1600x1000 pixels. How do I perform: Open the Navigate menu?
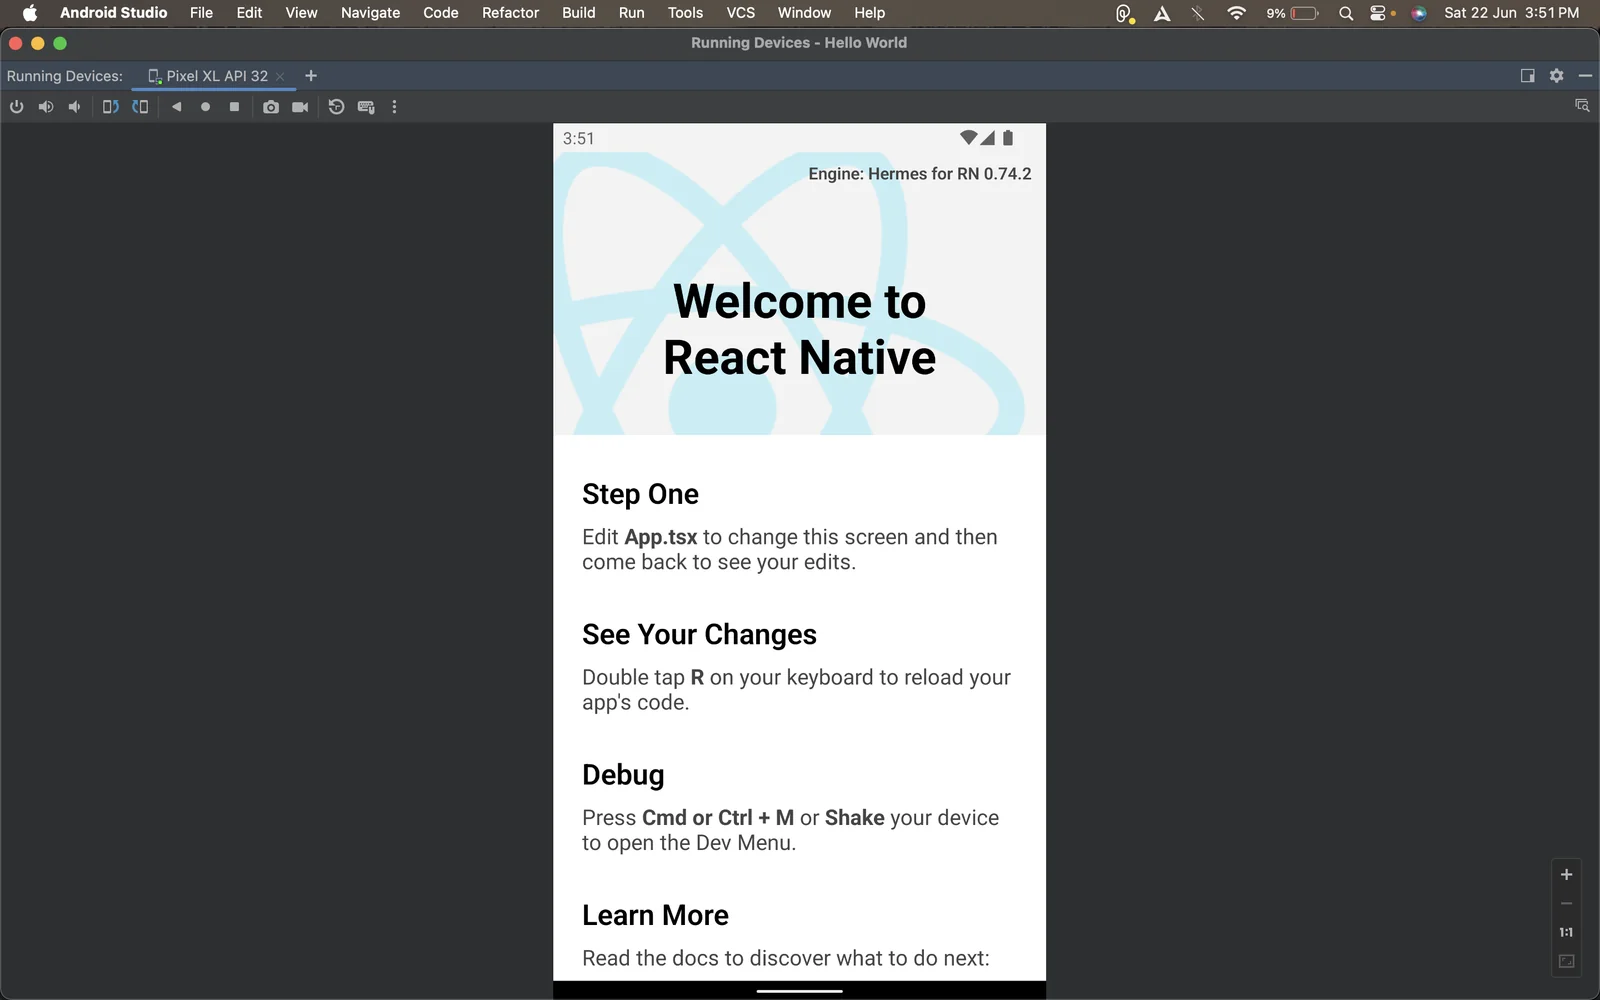coord(370,13)
